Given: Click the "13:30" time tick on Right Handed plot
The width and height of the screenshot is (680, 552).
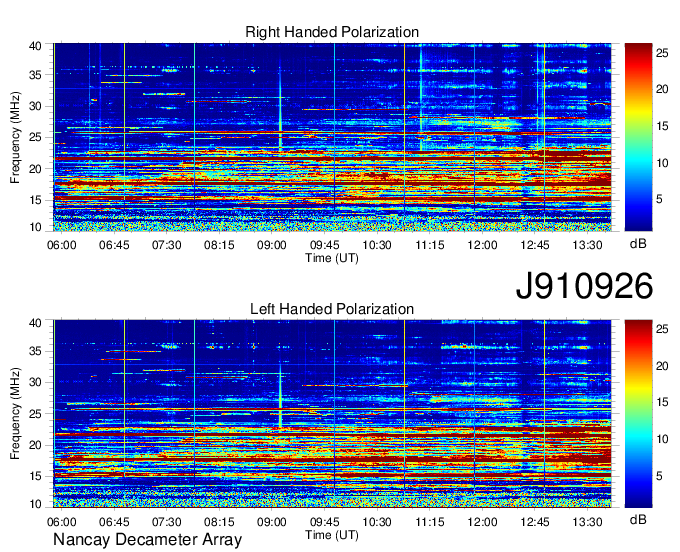Looking at the screenshot, I should 588,245.
